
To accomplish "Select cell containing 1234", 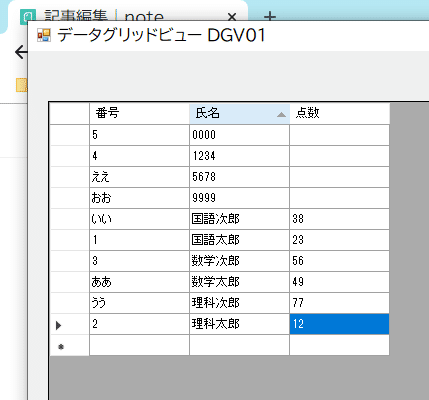I will click(239, 156).
